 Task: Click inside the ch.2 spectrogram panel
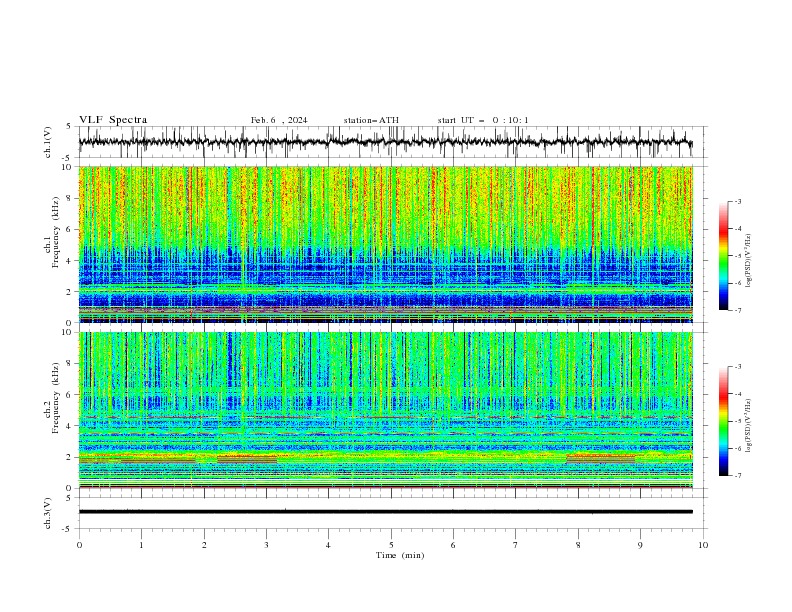coord(386,410)
